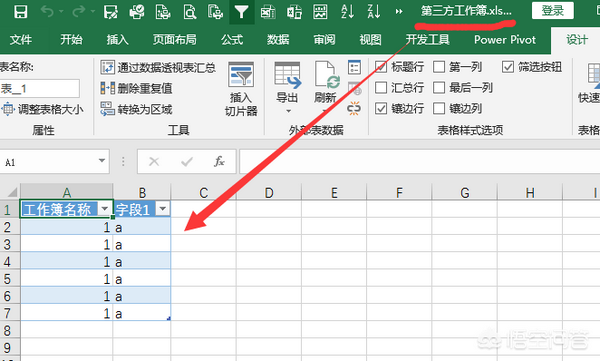Screen dimensions: 600x361
Task: Disable the 镶边行 banded rows checkbox
Action: [381, 108]
